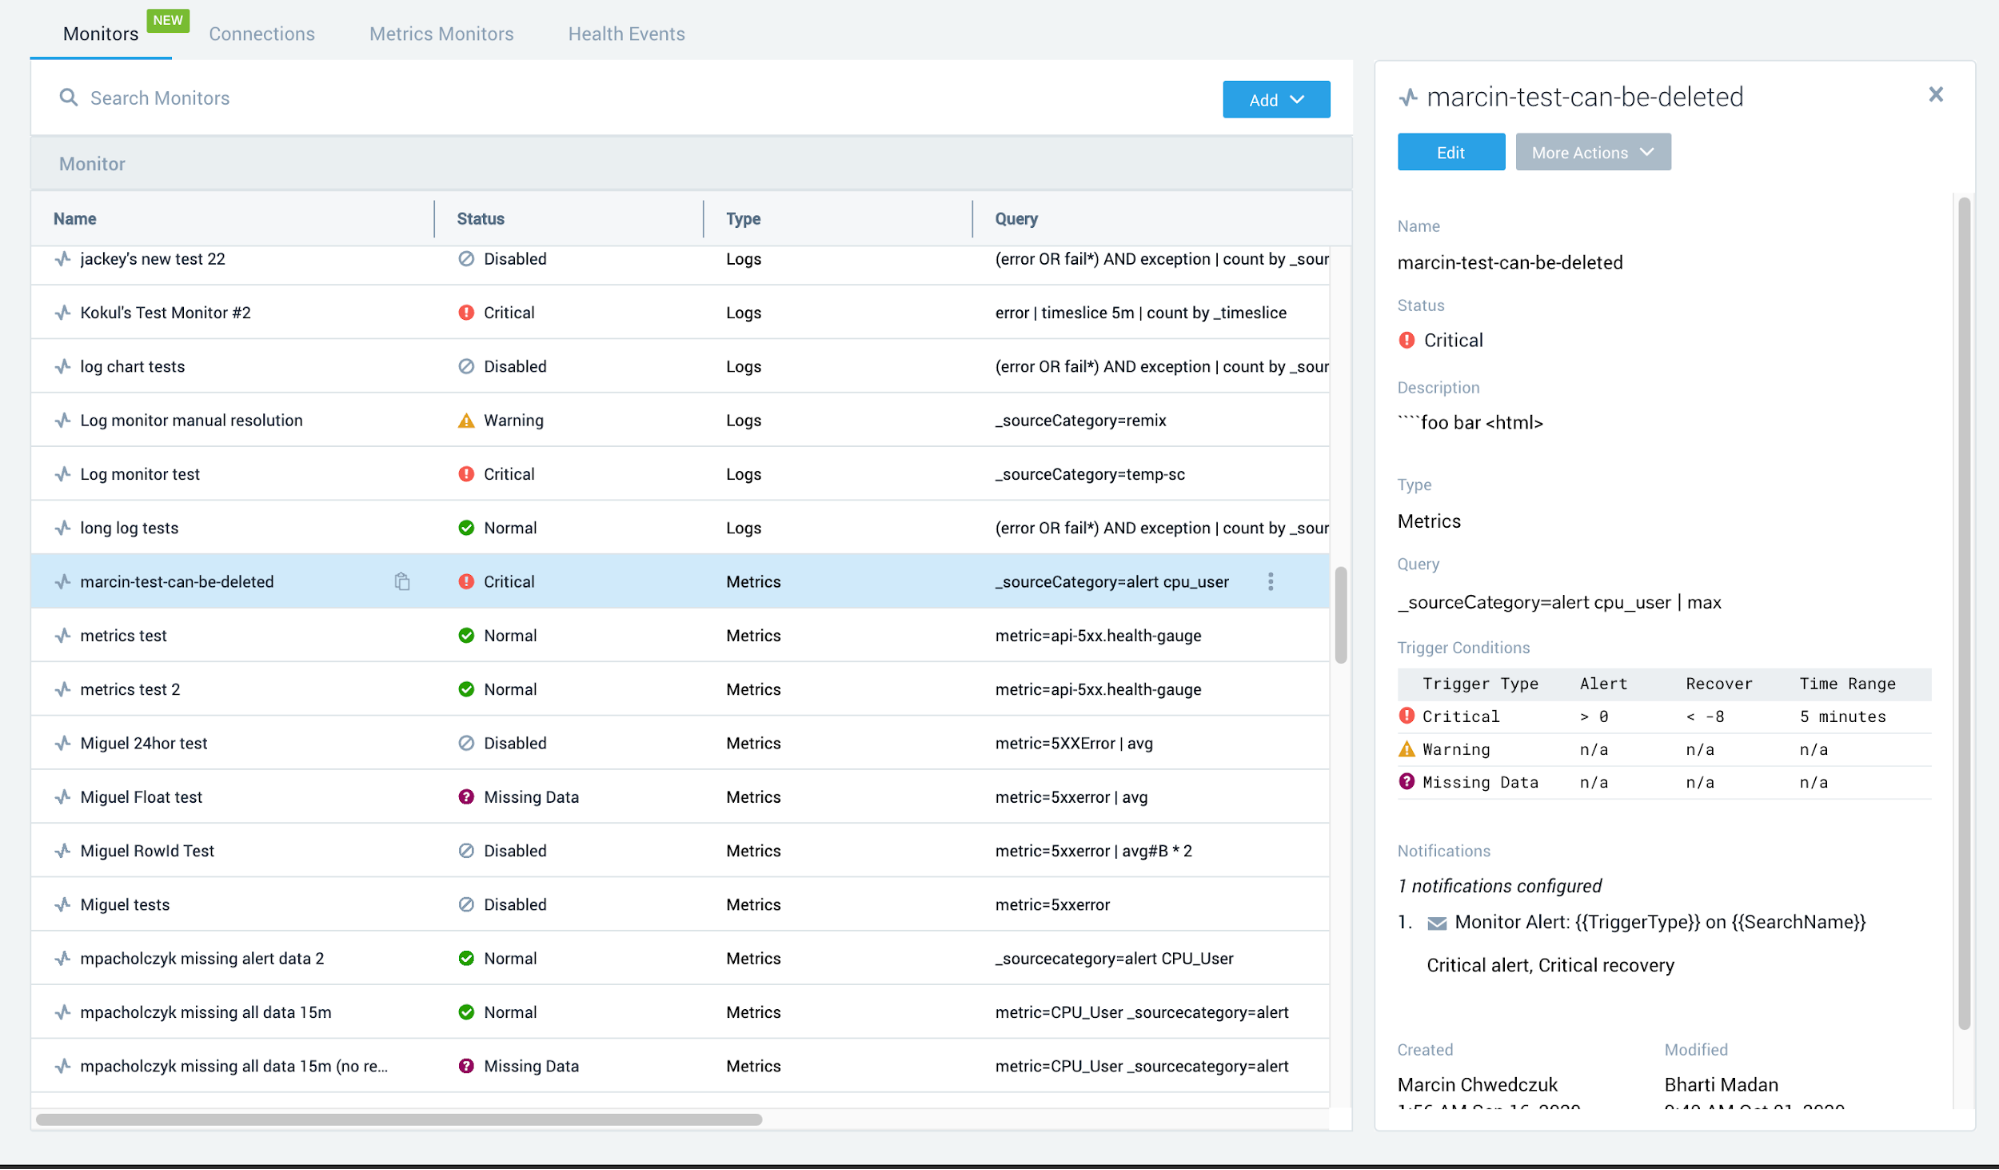Open the Health Events tab
Image resolution: width=1999 pixels, height=1170 pixels.
[626, 34]
